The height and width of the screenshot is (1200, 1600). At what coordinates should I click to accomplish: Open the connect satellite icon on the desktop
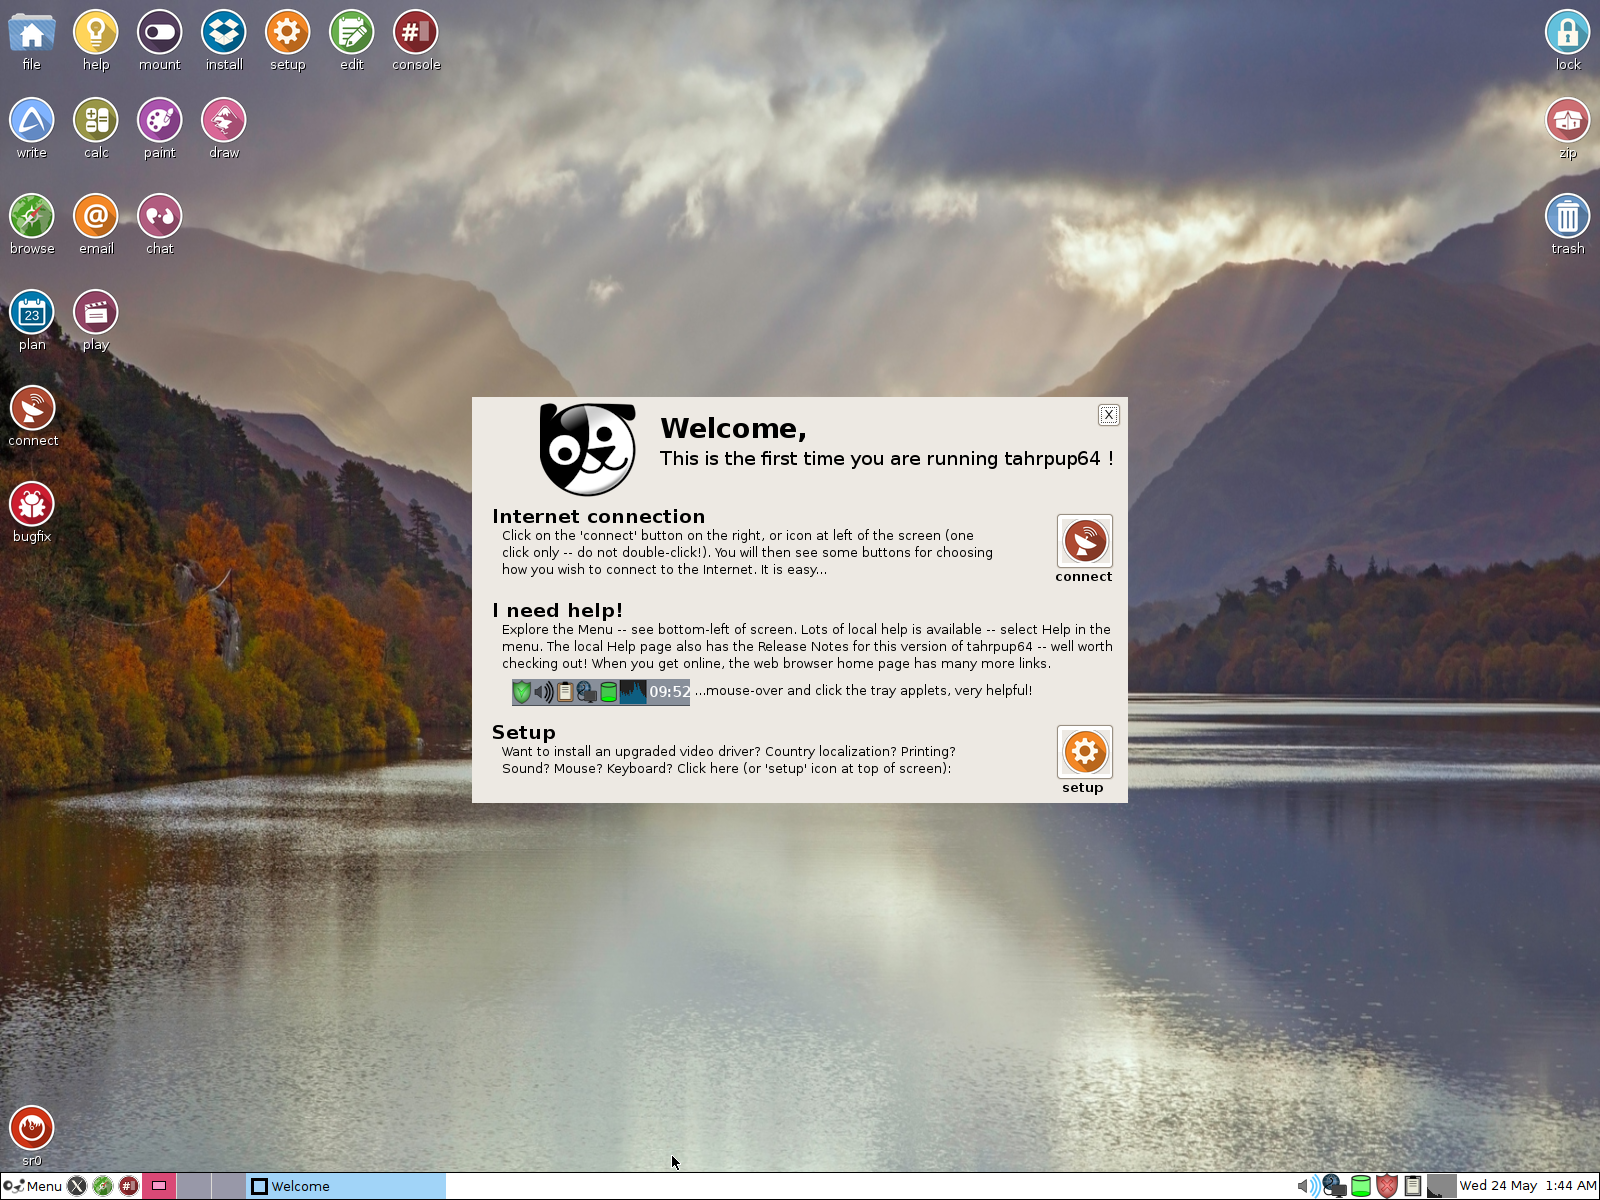pos(32,407)
